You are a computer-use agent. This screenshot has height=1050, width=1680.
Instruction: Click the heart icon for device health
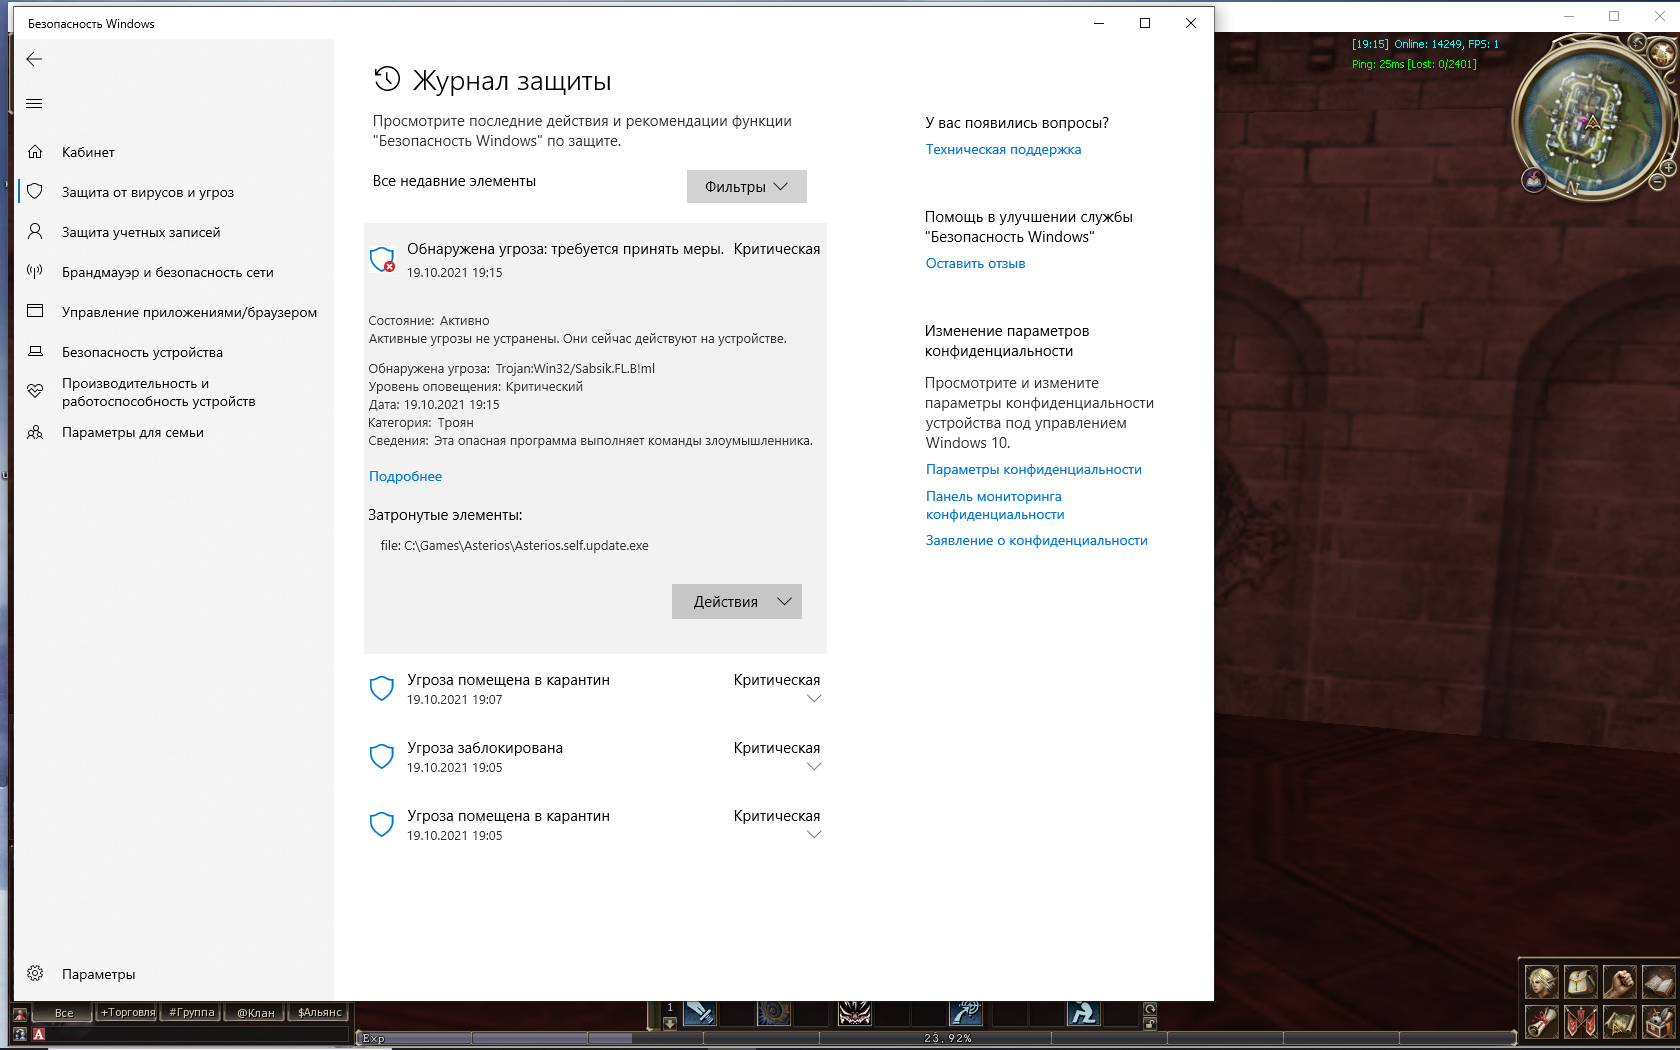pyautogui.click(x=35, y=391)
